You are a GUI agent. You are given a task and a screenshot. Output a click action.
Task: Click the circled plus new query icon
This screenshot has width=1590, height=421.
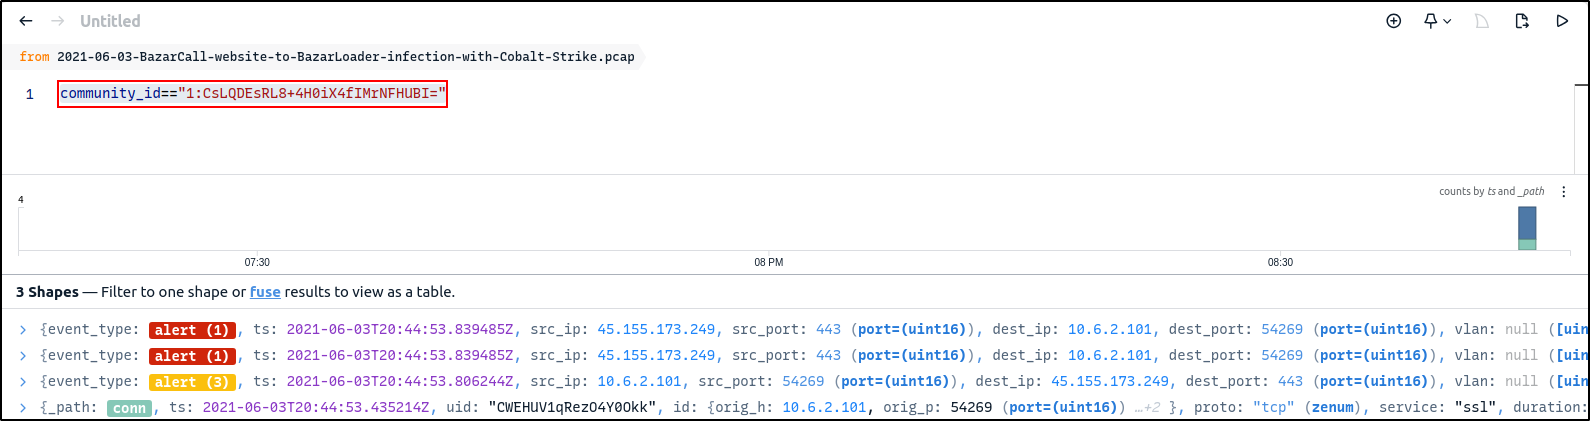(1393, 21)
